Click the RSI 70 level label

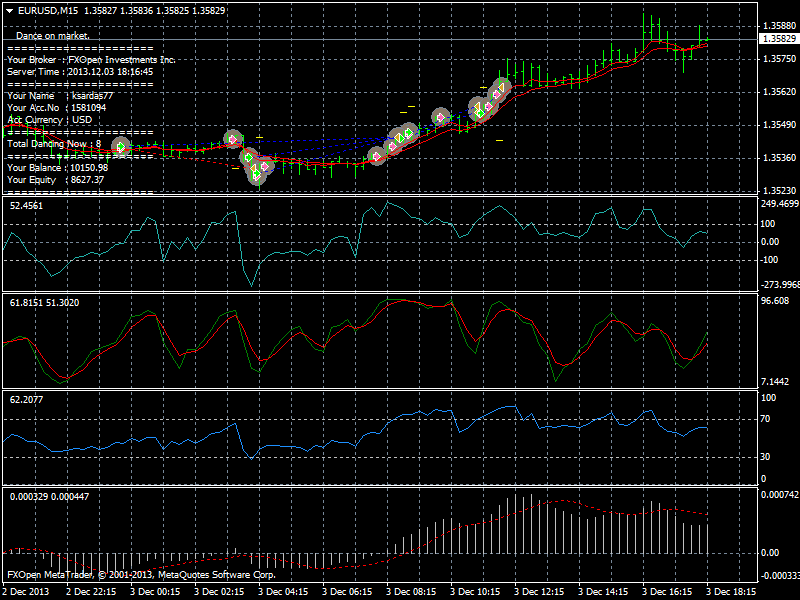[x=765, y=419]
